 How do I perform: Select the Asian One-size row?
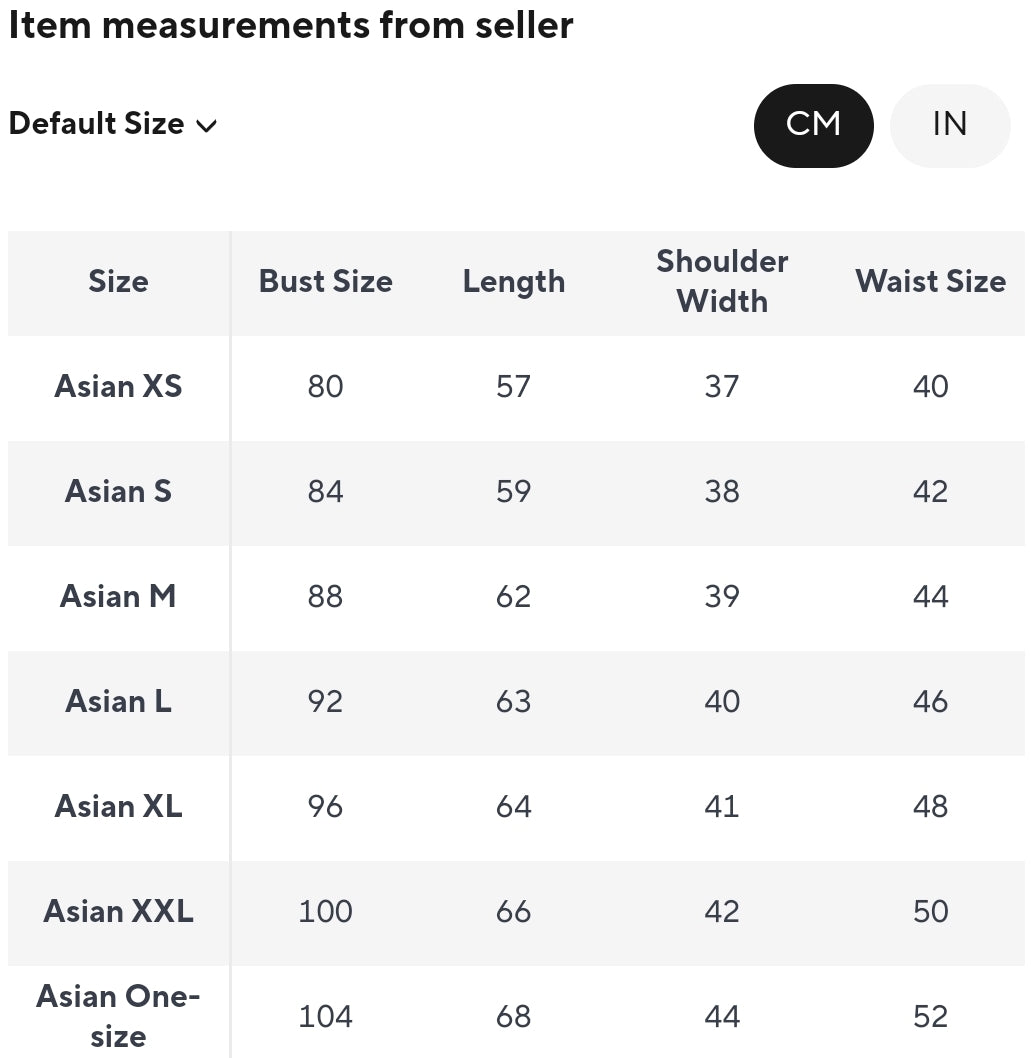516,1012
